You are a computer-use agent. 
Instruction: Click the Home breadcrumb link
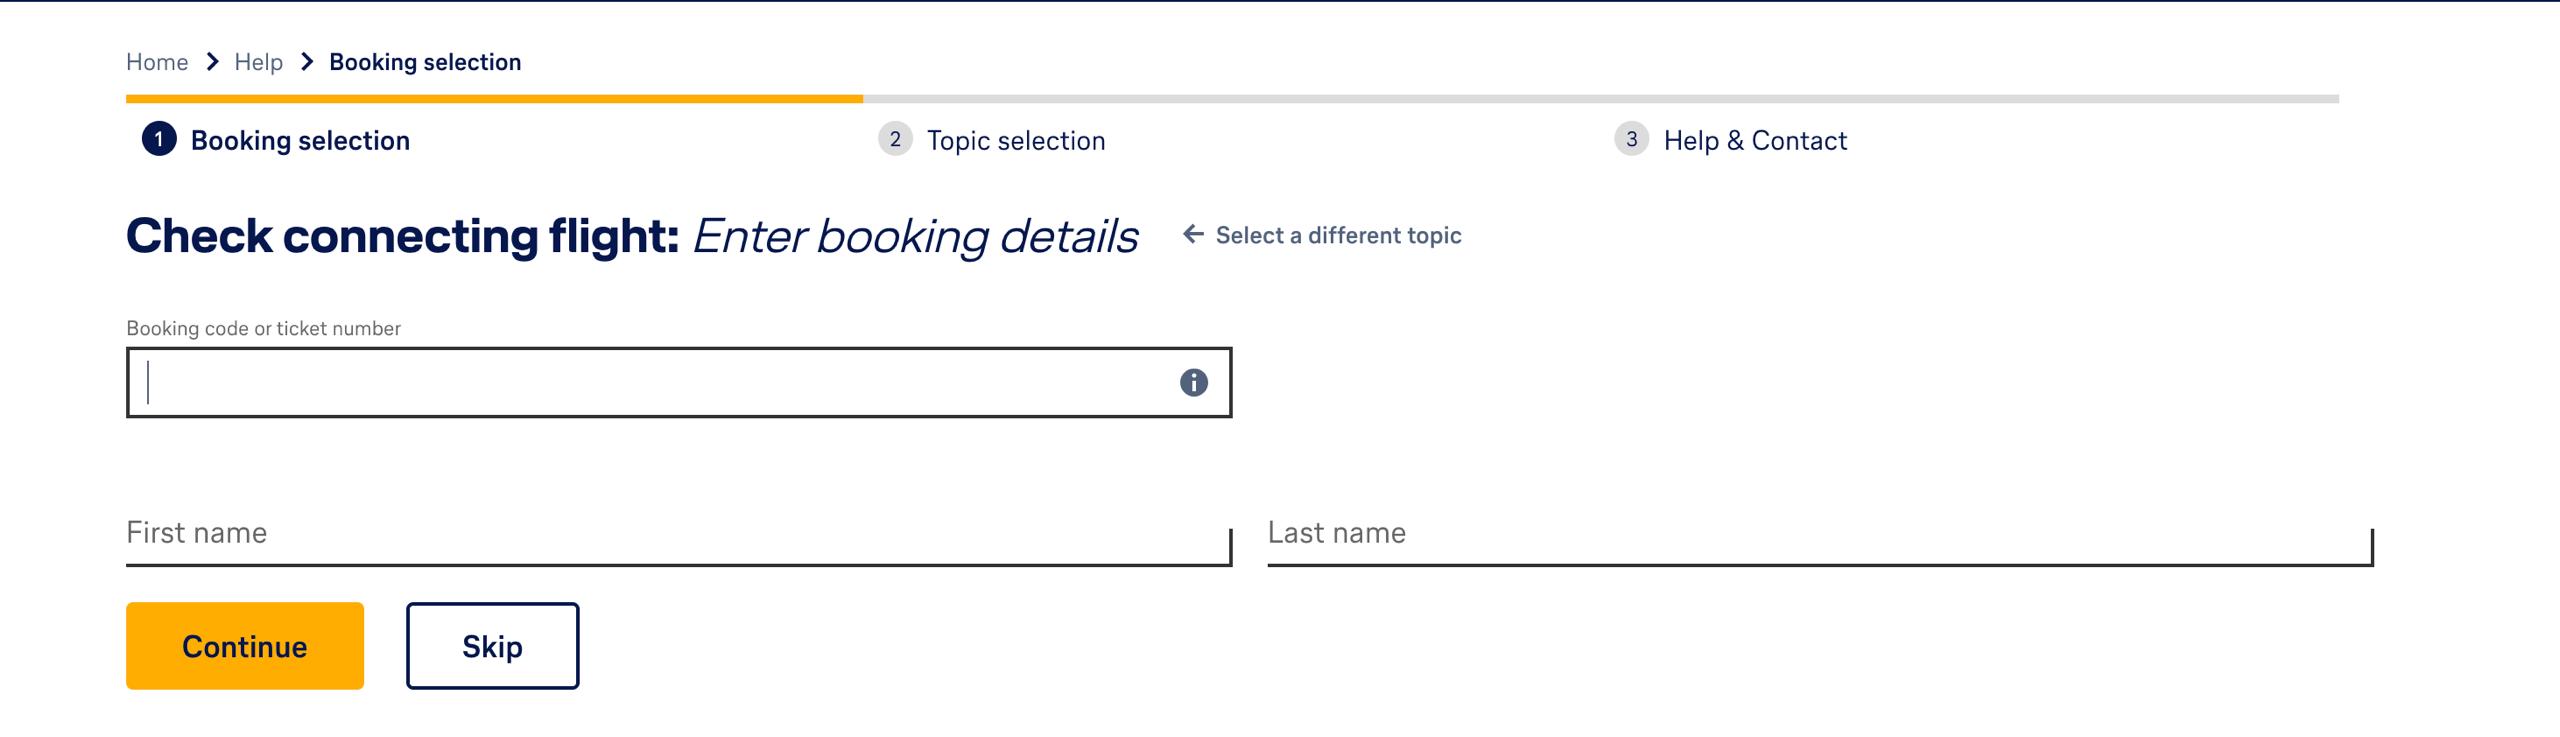pyautogui.click(x=157, y=62)
